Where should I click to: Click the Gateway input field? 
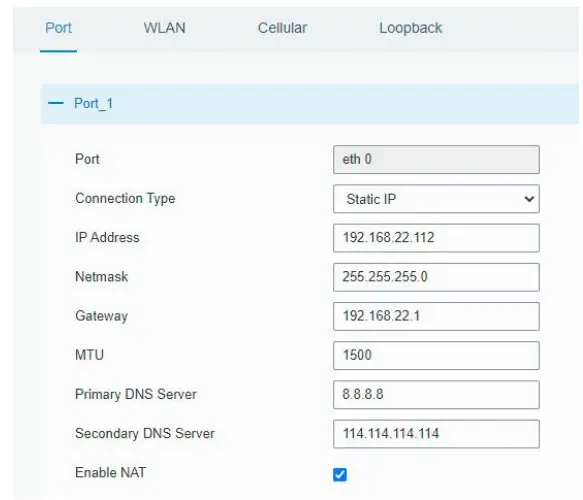(x=436, y=316)
